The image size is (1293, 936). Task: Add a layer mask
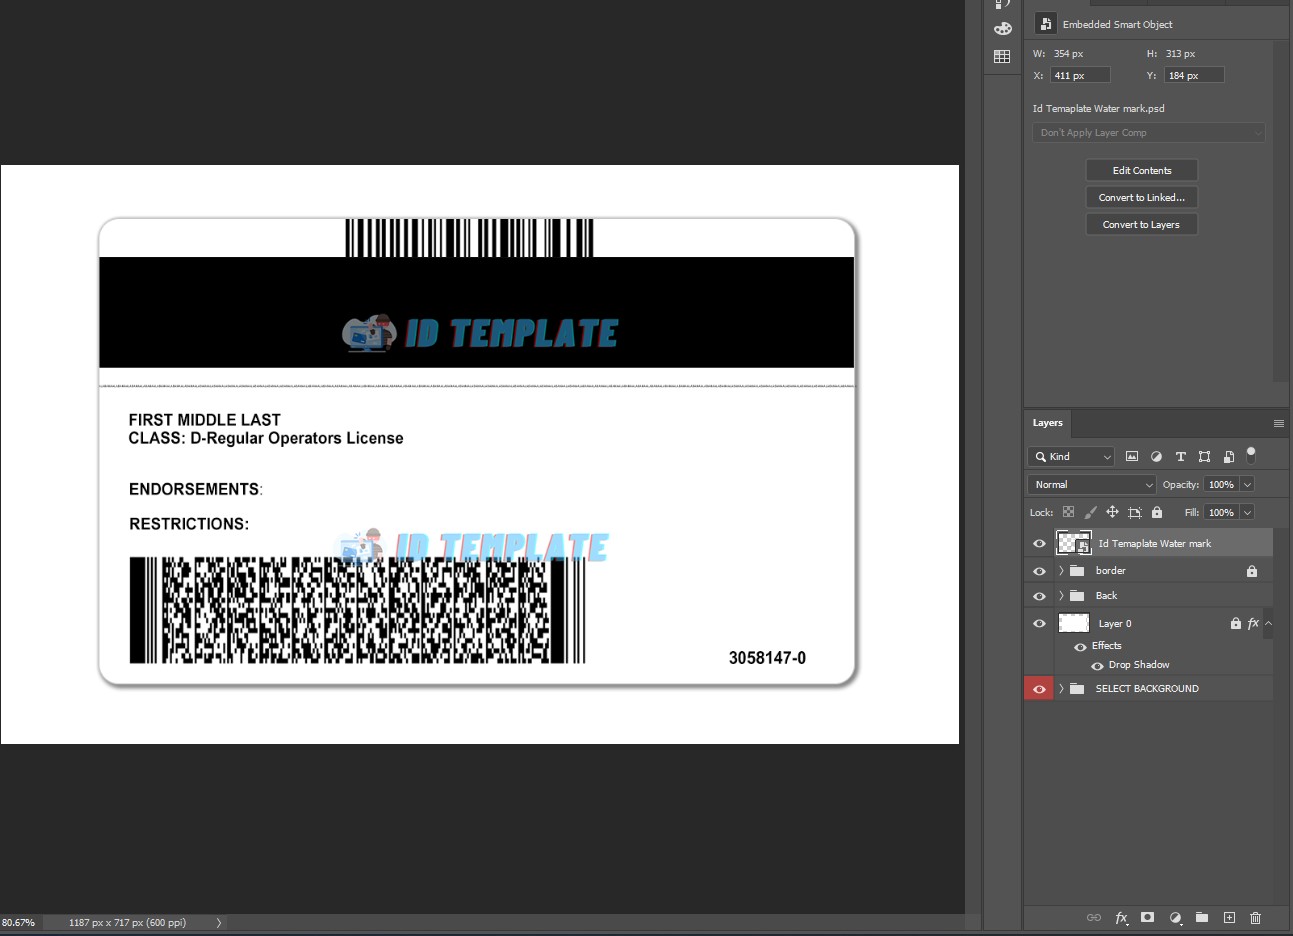1148,917
